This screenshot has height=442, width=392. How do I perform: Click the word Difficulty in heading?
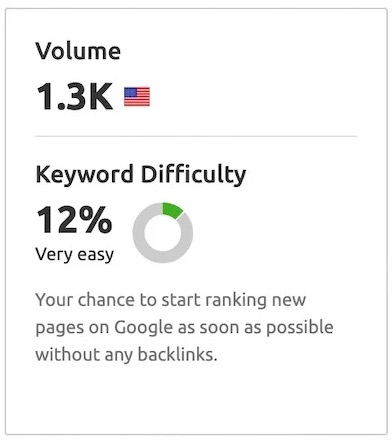[193, 175]
